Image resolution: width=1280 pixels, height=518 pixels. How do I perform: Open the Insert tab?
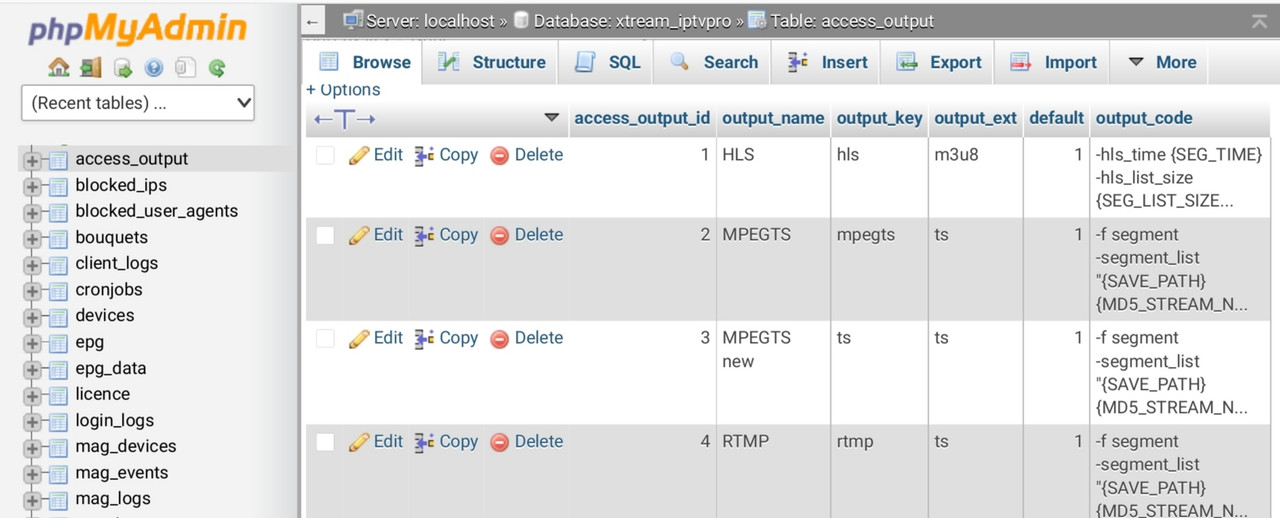click(x=827, y=62)
